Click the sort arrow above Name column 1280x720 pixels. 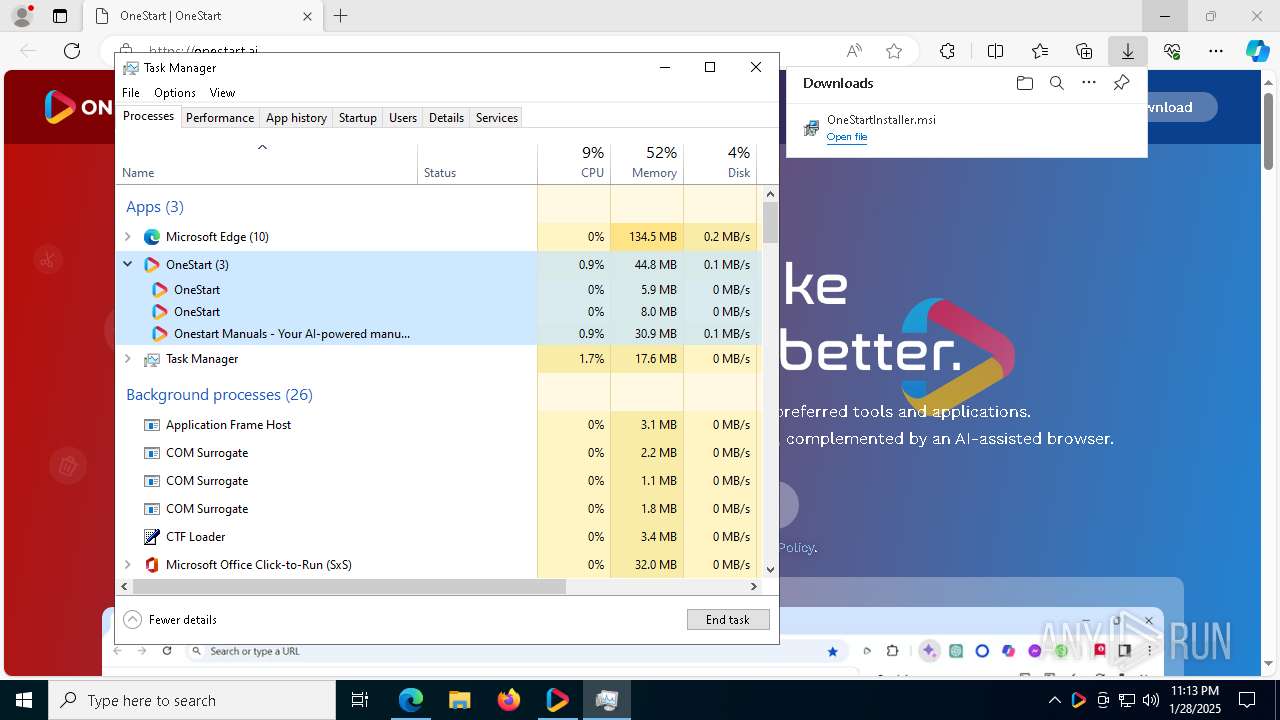pyautogui.click(x=262, y=147)
